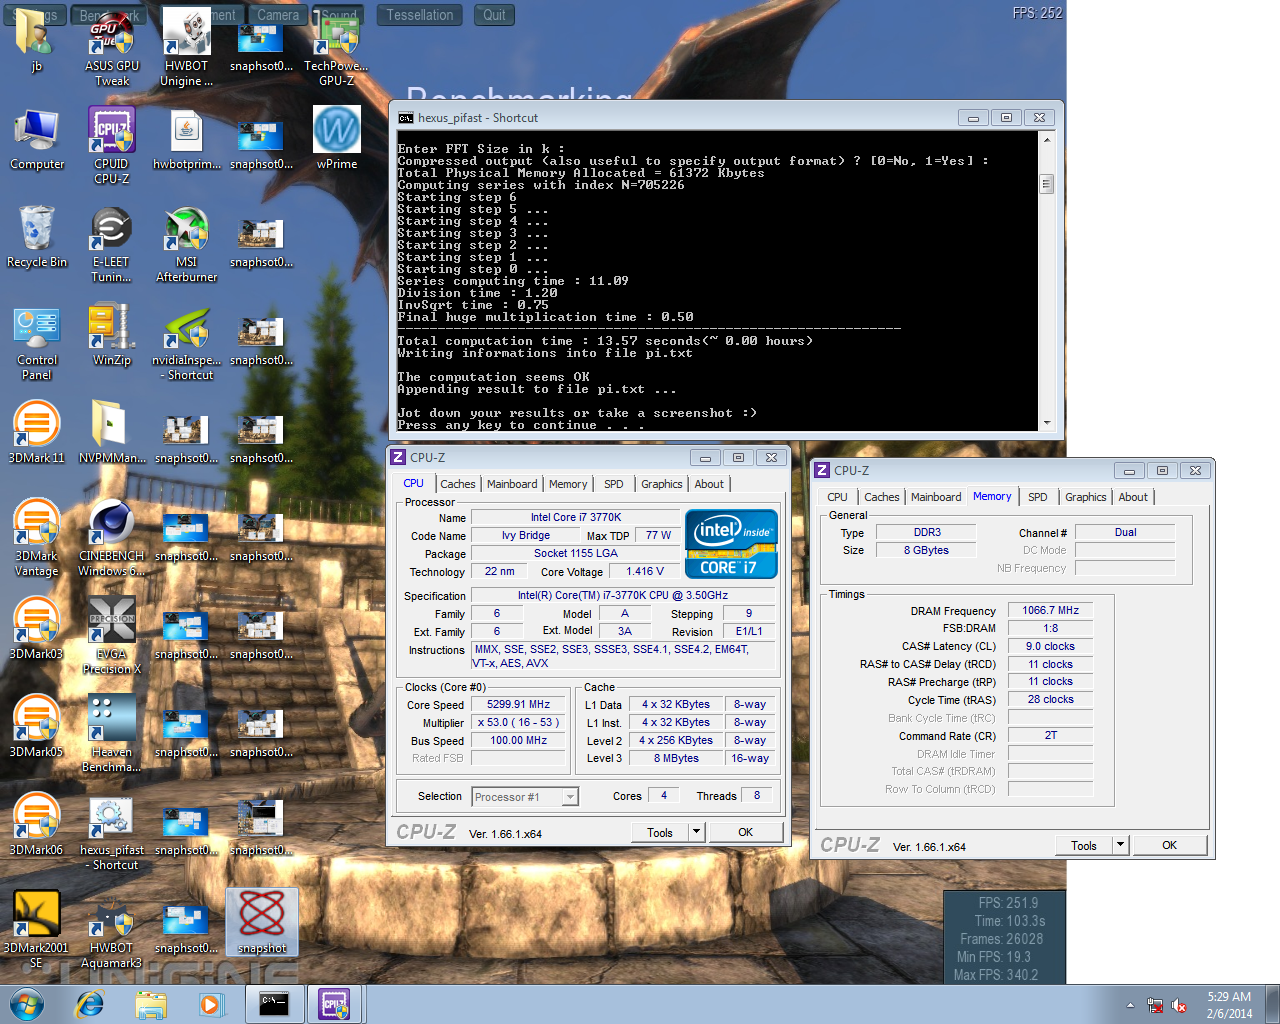Screen dimensions: 1280x1024
Task: Click the hexus_pifast console scrollbar thumb
Action: 1046,184
